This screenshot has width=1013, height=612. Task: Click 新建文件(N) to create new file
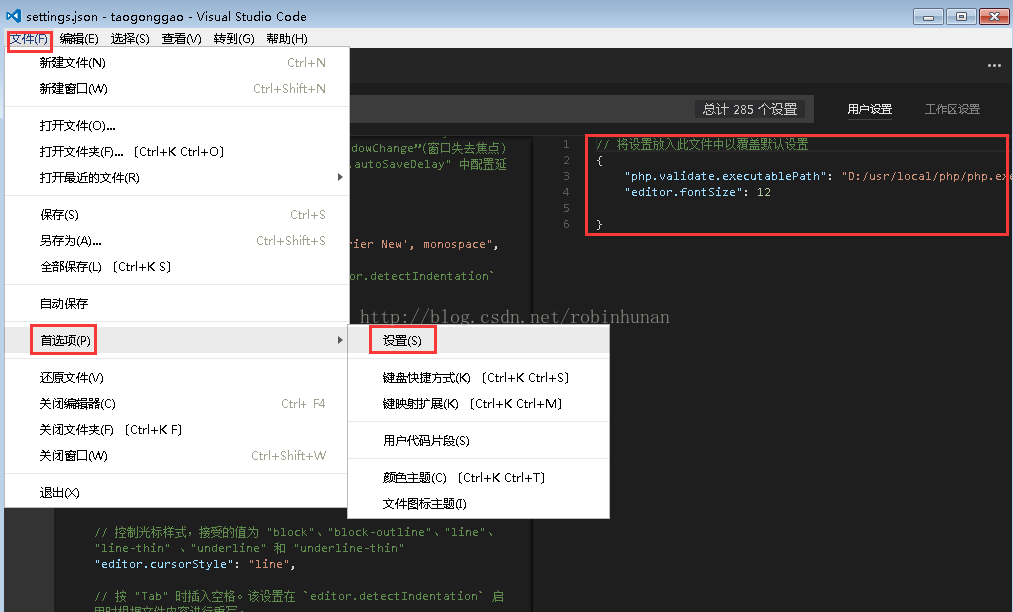tap(73, 63)
